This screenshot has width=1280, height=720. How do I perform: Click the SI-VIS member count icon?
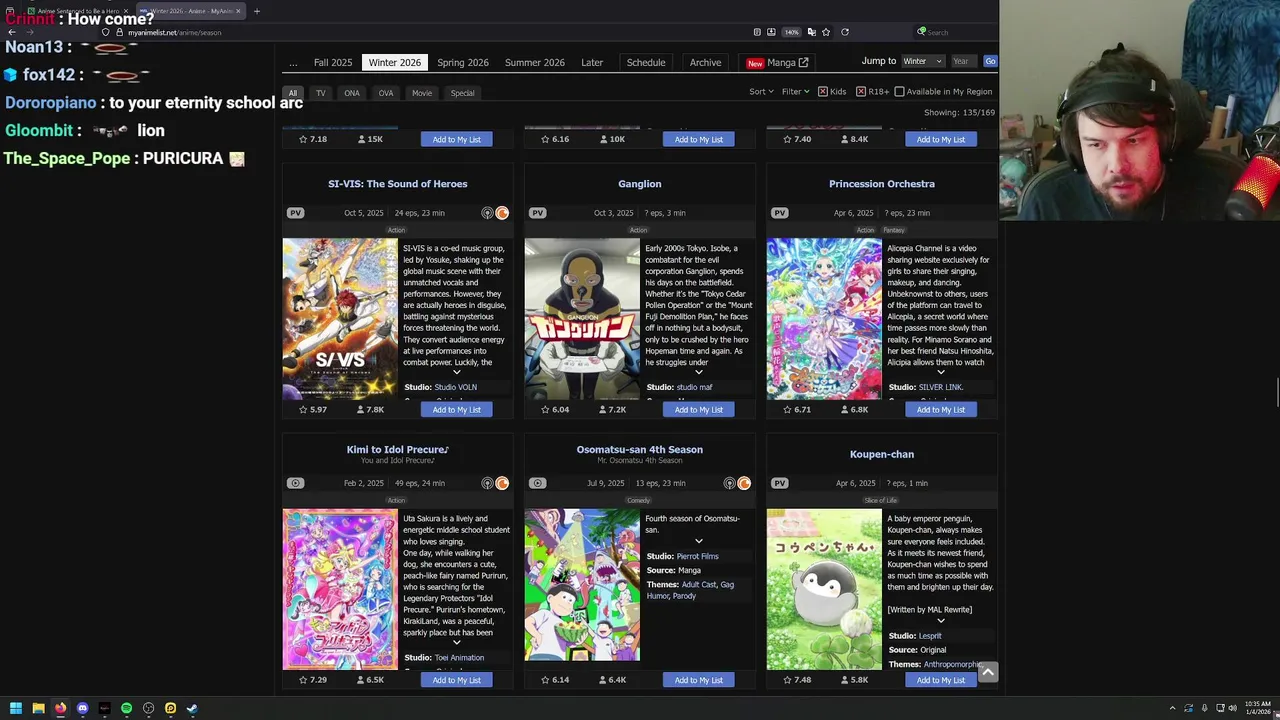361,410
